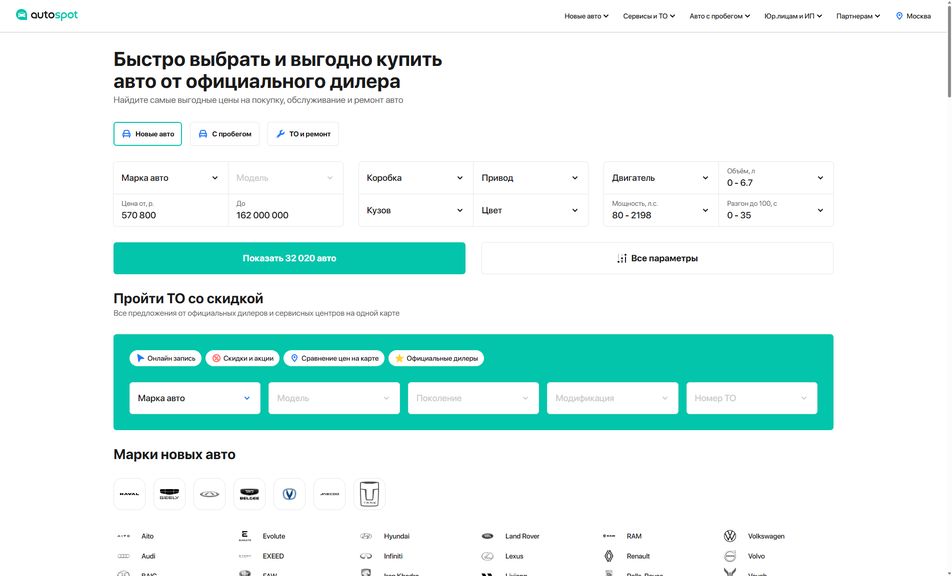Click the Aito logo icon

[x=123, y=536]
